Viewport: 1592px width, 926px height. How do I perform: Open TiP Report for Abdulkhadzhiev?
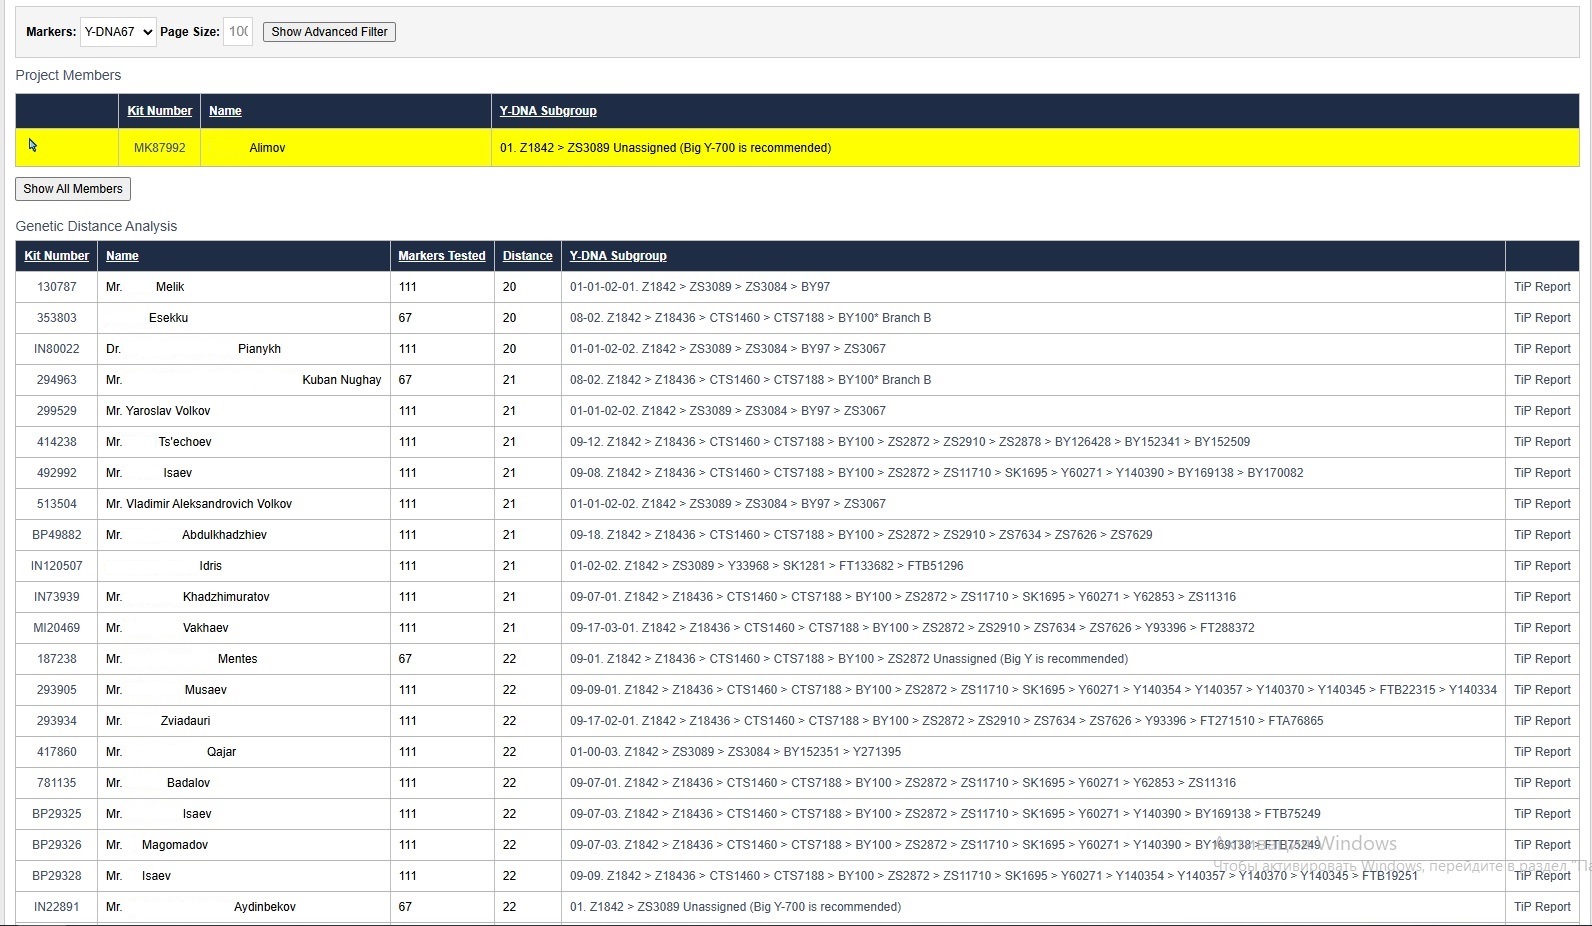pos(1542,535)
